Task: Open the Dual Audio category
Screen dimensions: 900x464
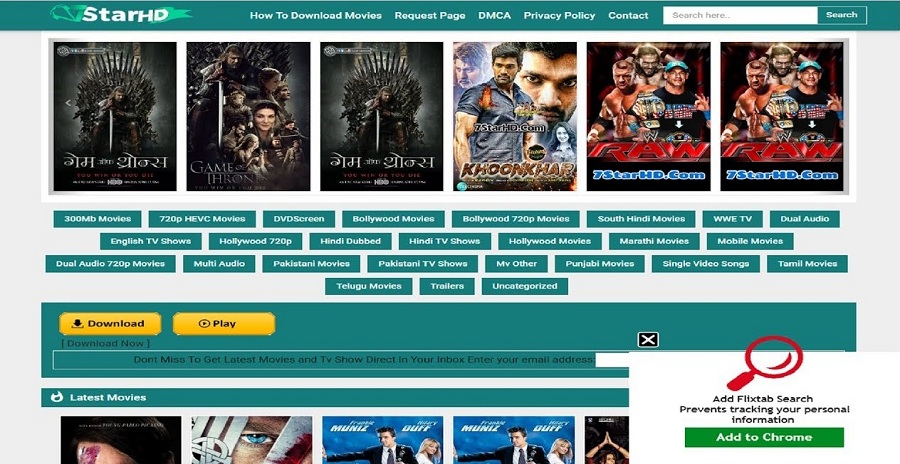Action: 805,219
